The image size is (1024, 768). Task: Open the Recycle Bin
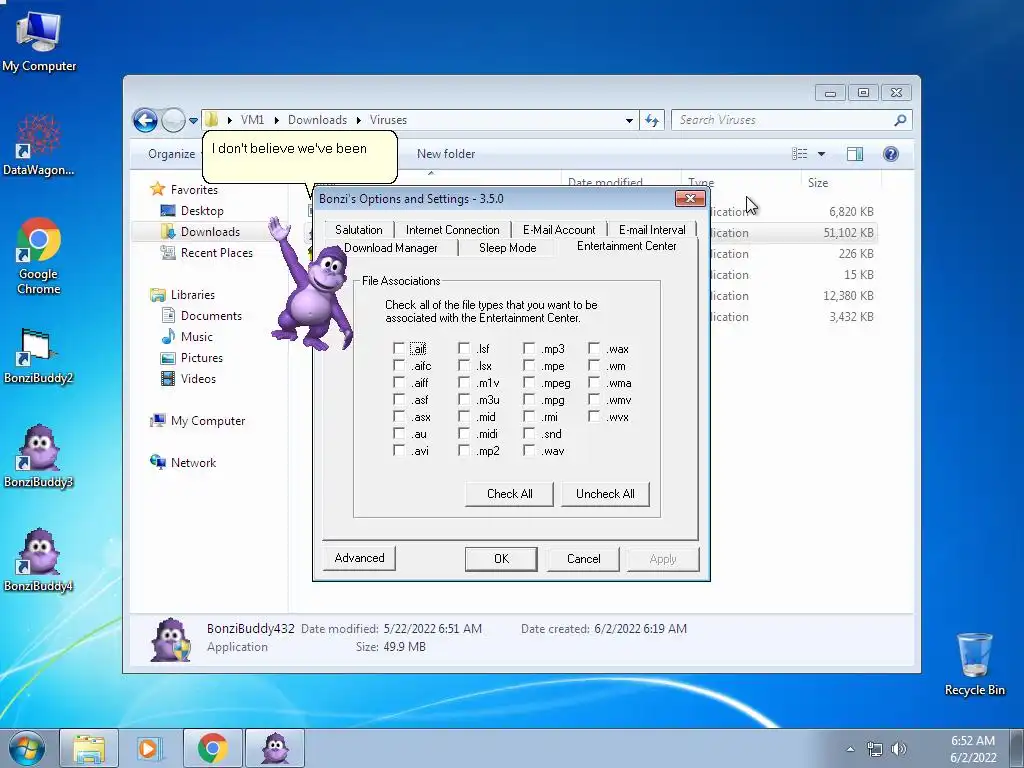click(974, 664)
